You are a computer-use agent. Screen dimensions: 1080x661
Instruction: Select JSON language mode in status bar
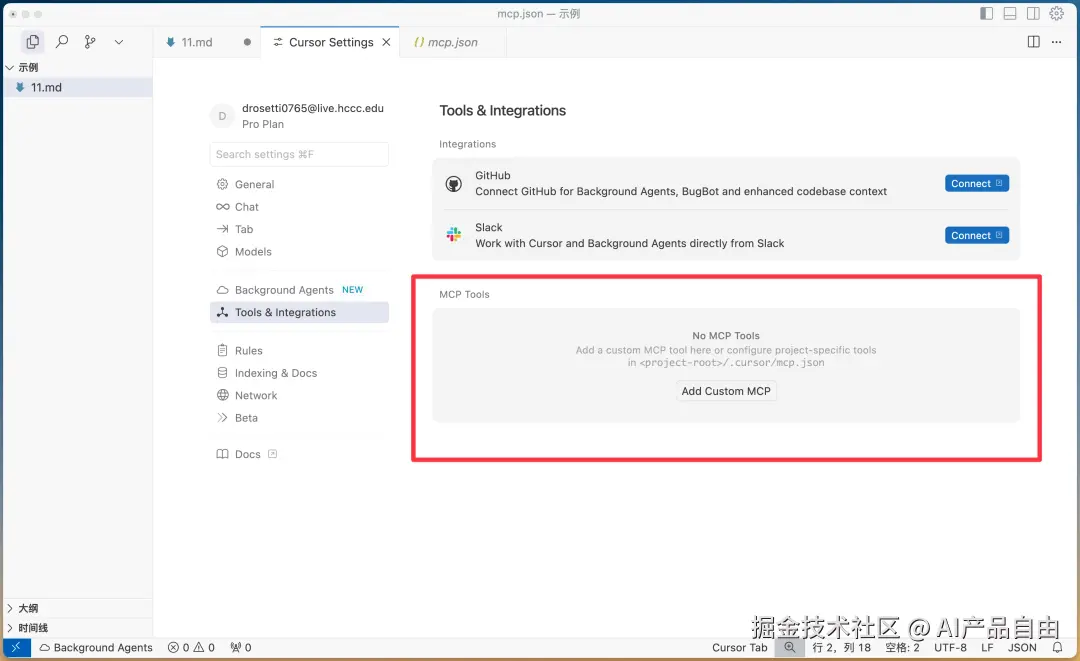click(x=1021, y=647)
